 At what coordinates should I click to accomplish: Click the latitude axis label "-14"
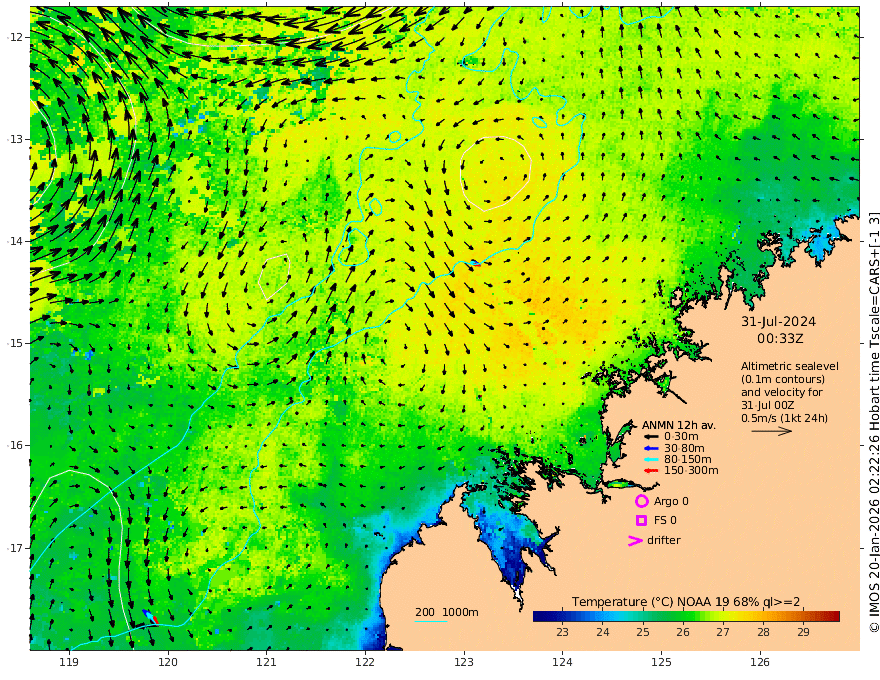(14, 241)
